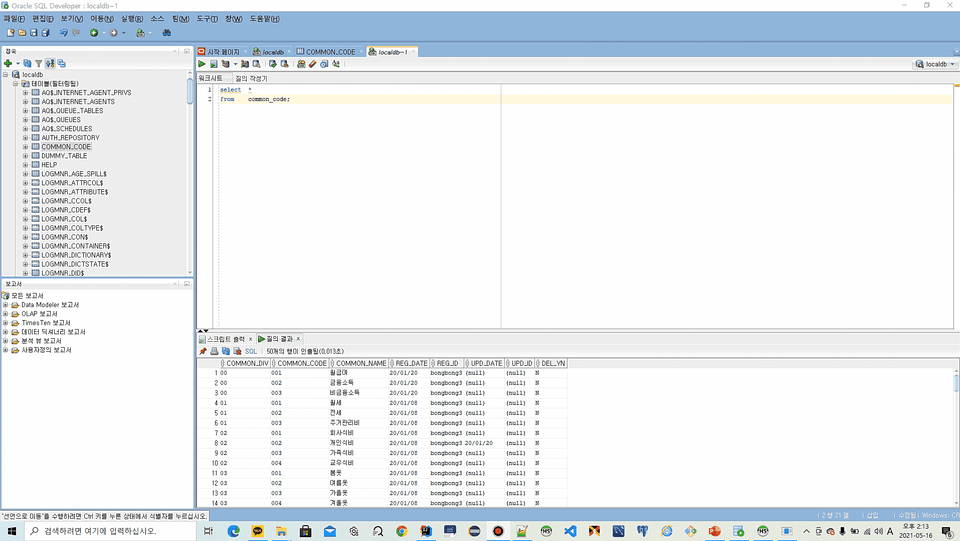960x541 pixels.
Task: Redo the last undone edit
Action: pyautogui.click(x=76, y=32)
